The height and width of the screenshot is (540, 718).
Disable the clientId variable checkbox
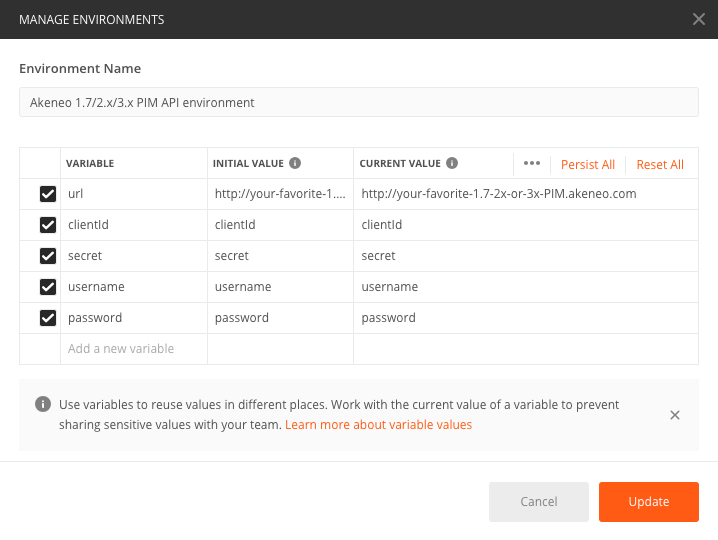[47, 225]
